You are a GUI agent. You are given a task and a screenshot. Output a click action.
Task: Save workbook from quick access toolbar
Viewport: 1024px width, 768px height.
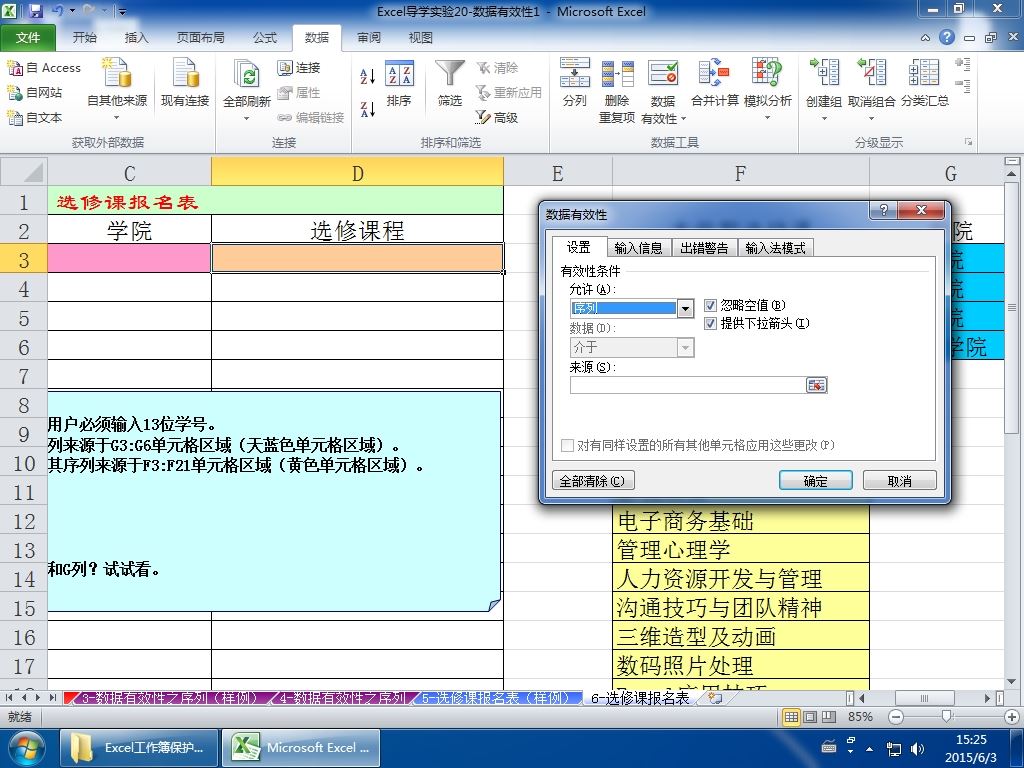coord(35,10)
